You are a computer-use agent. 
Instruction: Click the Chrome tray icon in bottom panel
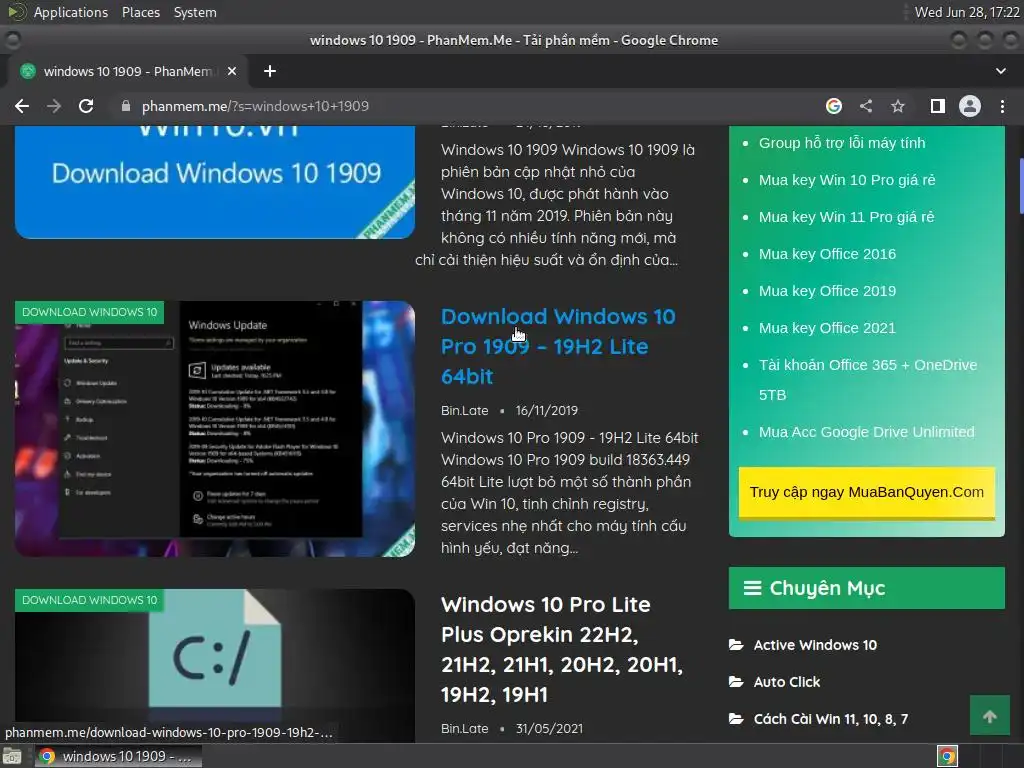click(947, 756)
